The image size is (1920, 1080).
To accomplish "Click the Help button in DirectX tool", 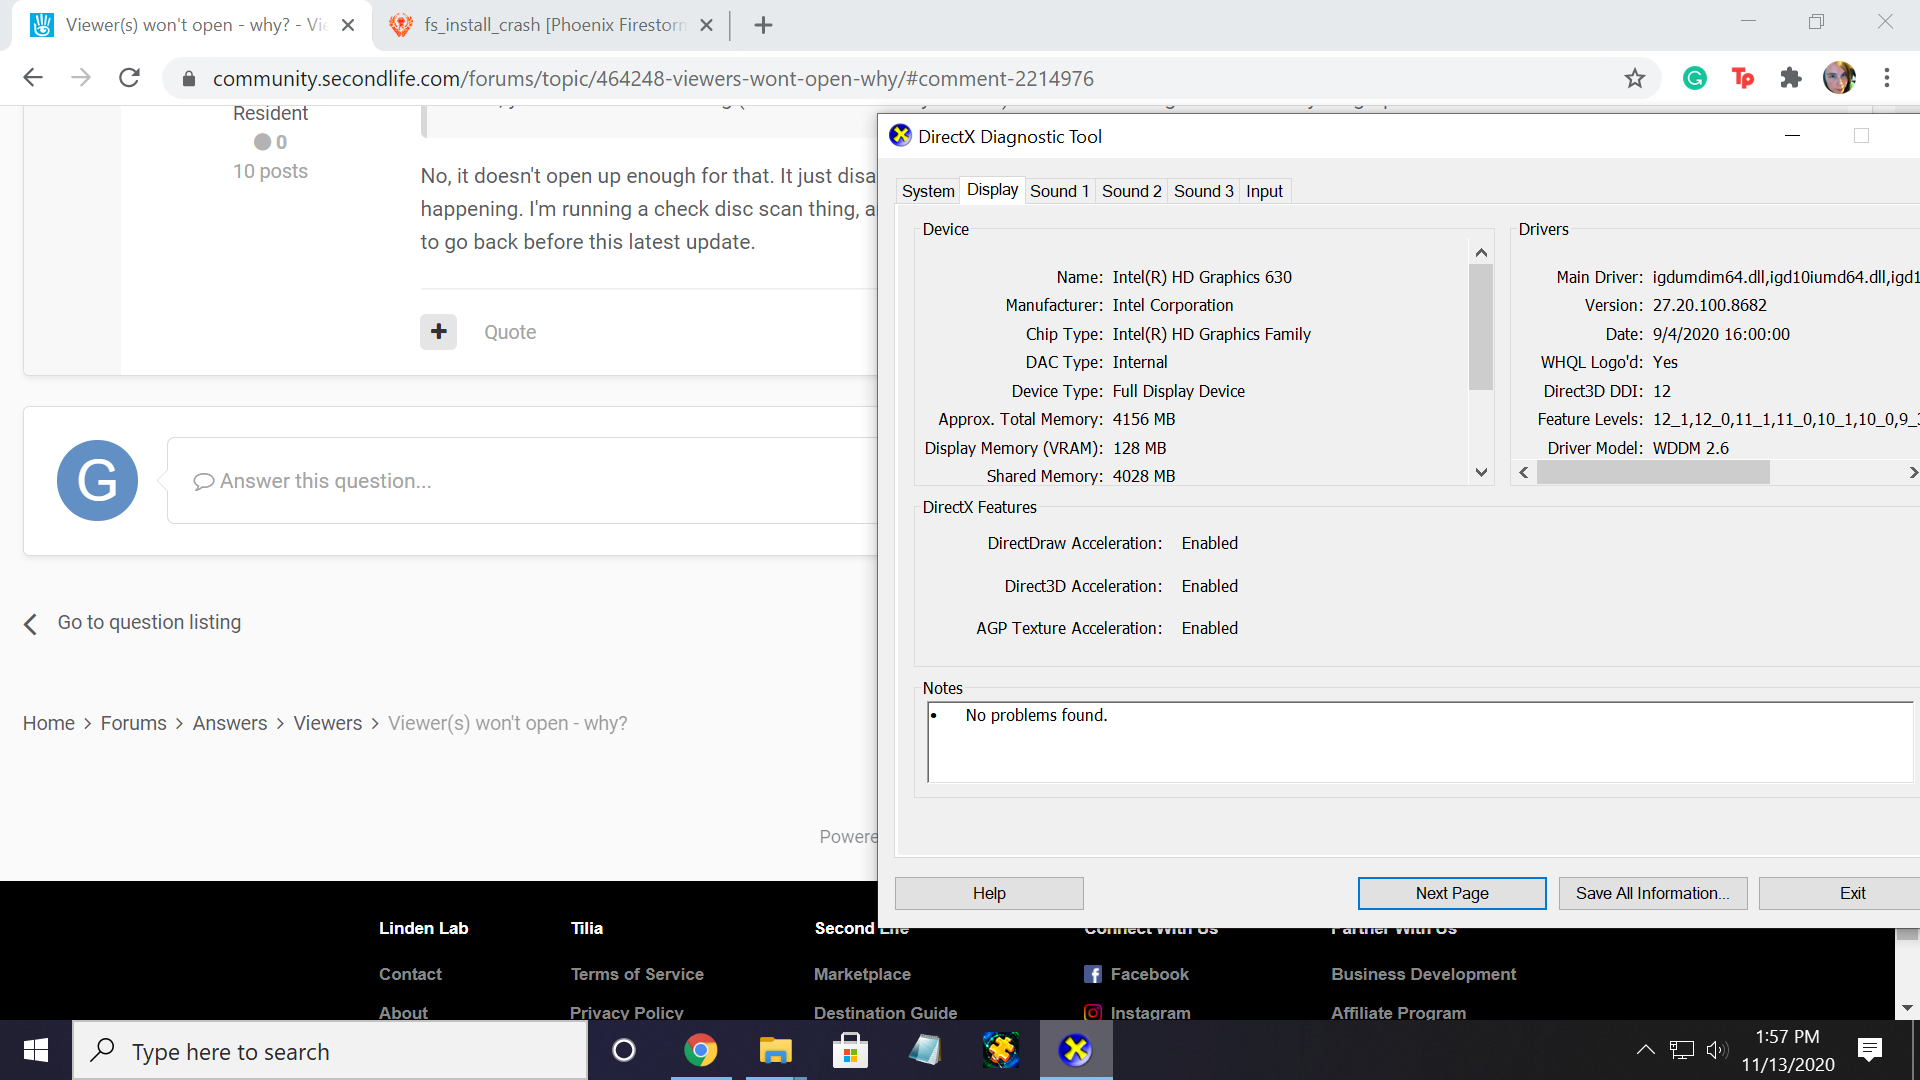I will click(x=989, y=893).
